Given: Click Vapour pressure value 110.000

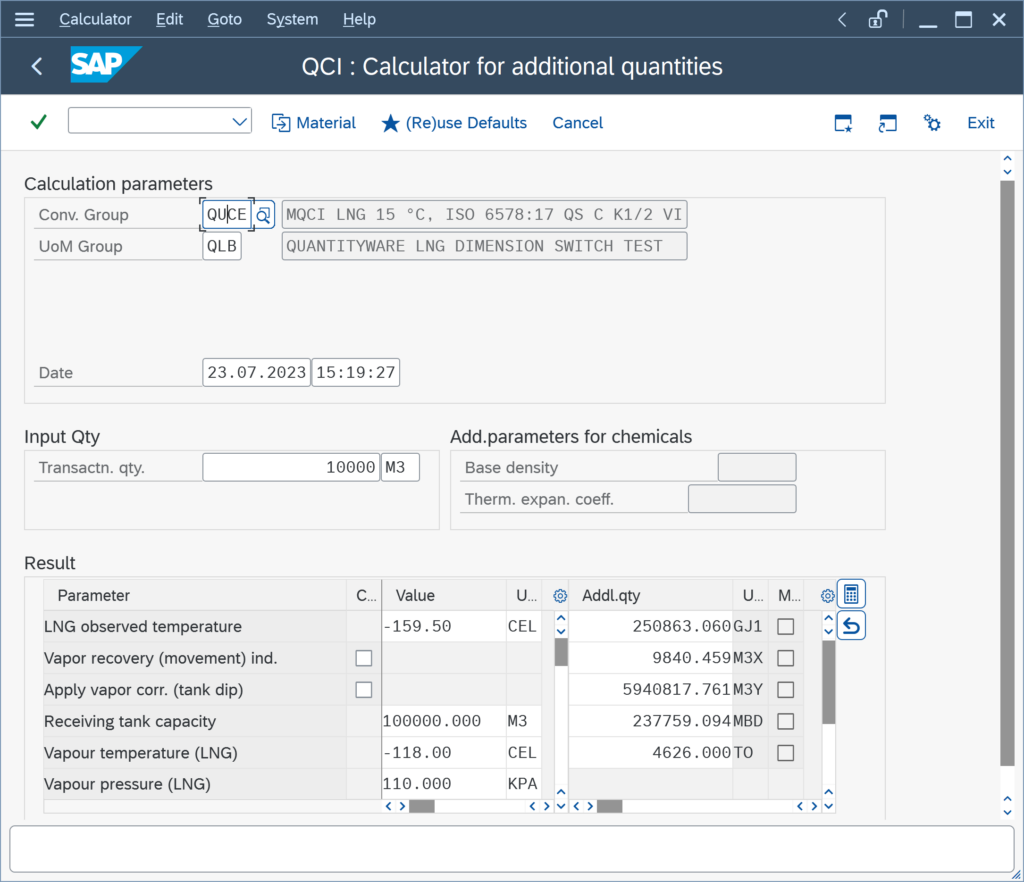Looking at the screenshot, I should (x=443, y=784).
